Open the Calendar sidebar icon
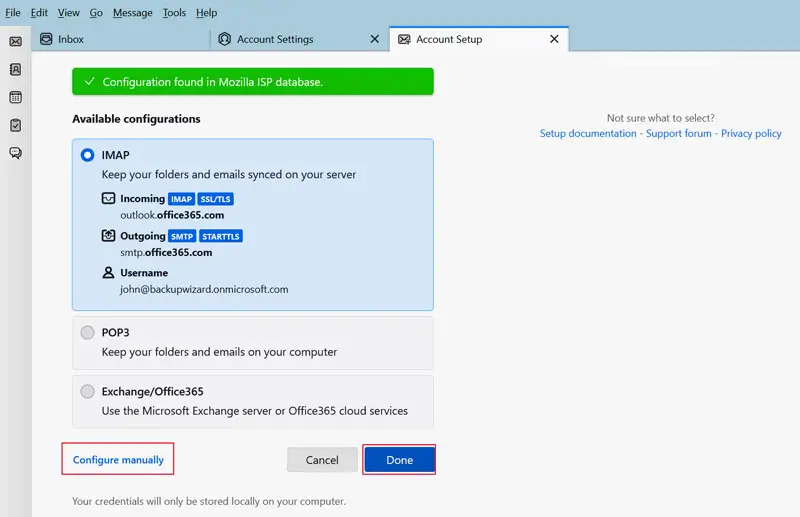Screen dimensions: 800x517 tap(15, 97)
